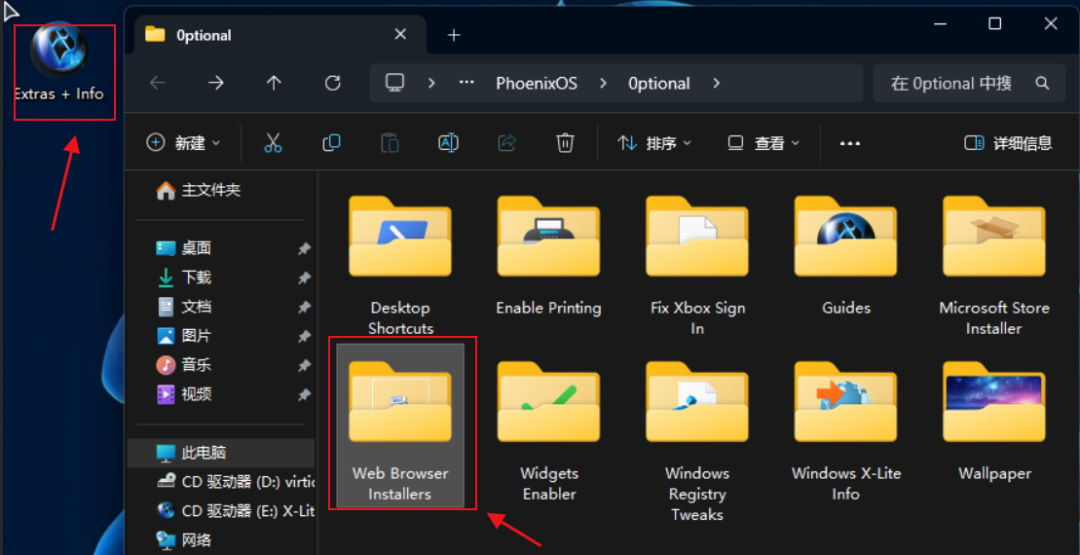Add a new Explorer tab
Screen dimensions: 1080x555
pyautogui.click(x=453, y=35)
